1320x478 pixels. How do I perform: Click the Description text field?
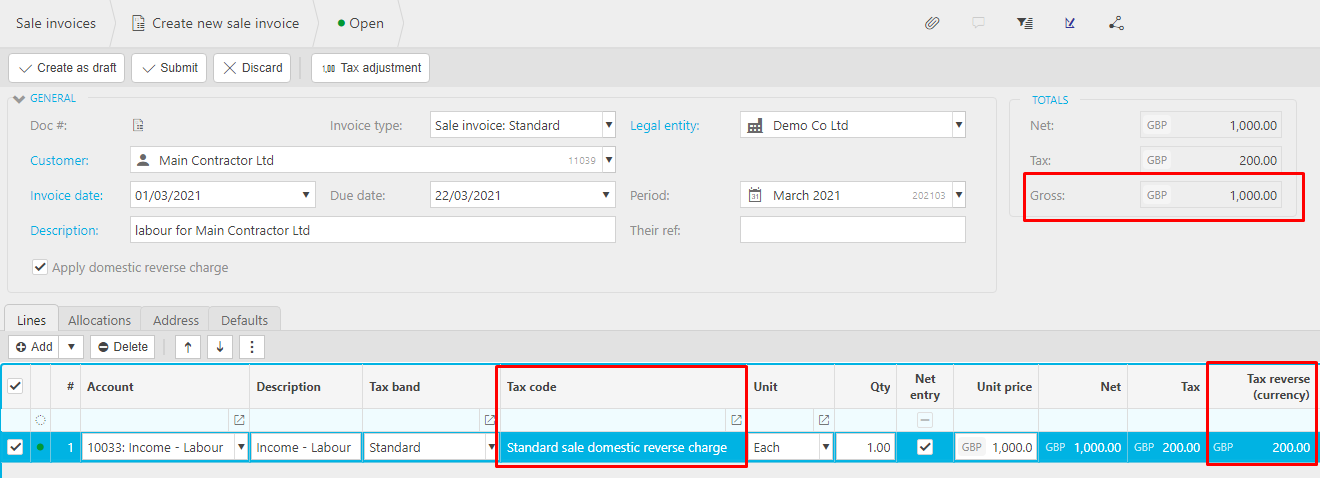372,230
